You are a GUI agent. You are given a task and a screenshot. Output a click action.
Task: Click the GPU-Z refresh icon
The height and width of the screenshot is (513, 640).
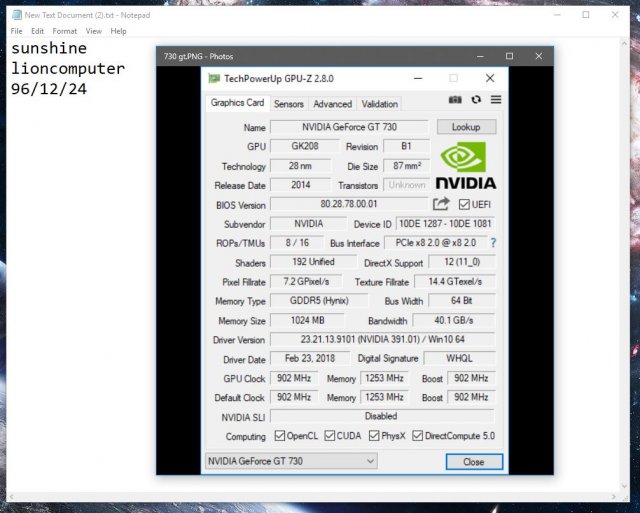point(476,100)
